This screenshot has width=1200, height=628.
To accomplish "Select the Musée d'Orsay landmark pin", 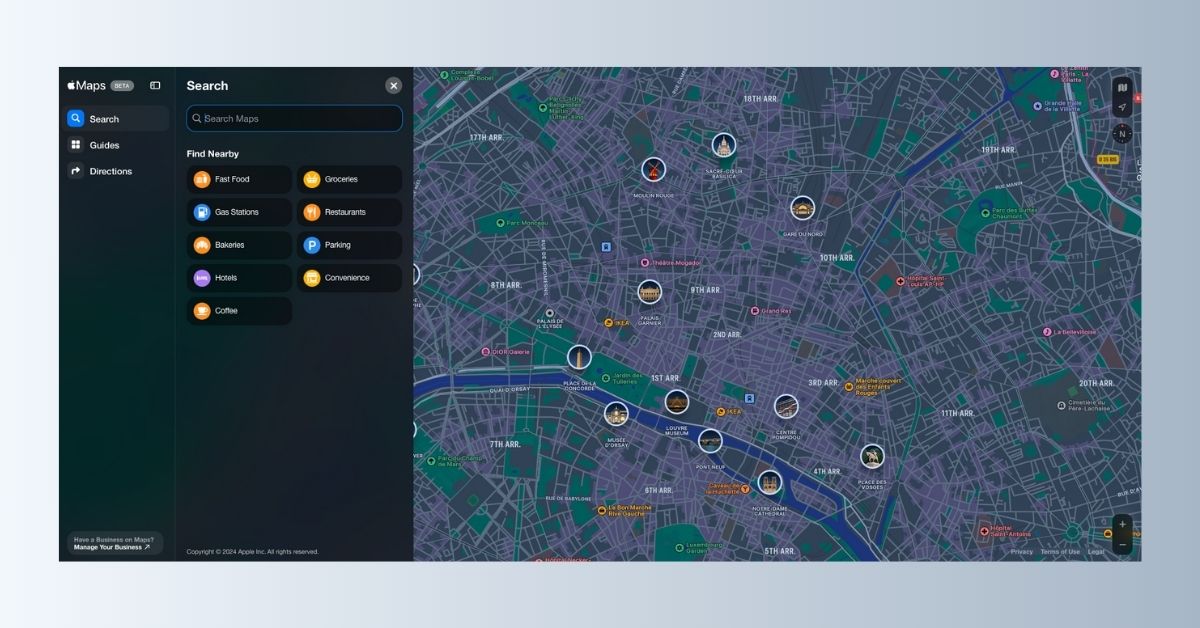I will pos(616,414).
